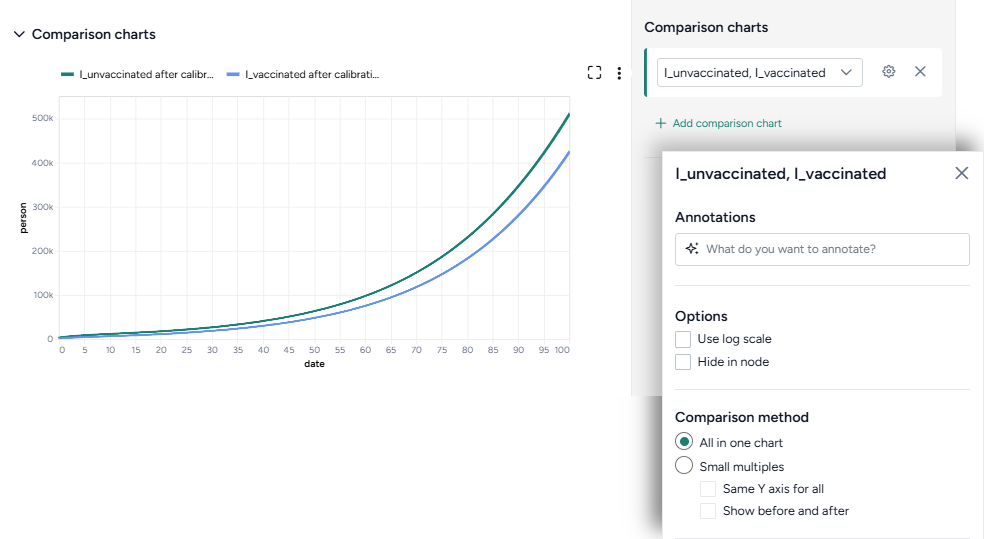Screen dimensions: 984x539
Task: Open the I_unvaccinated, I_vaccinated variable dropdown
Action: [x=759, y=72]
